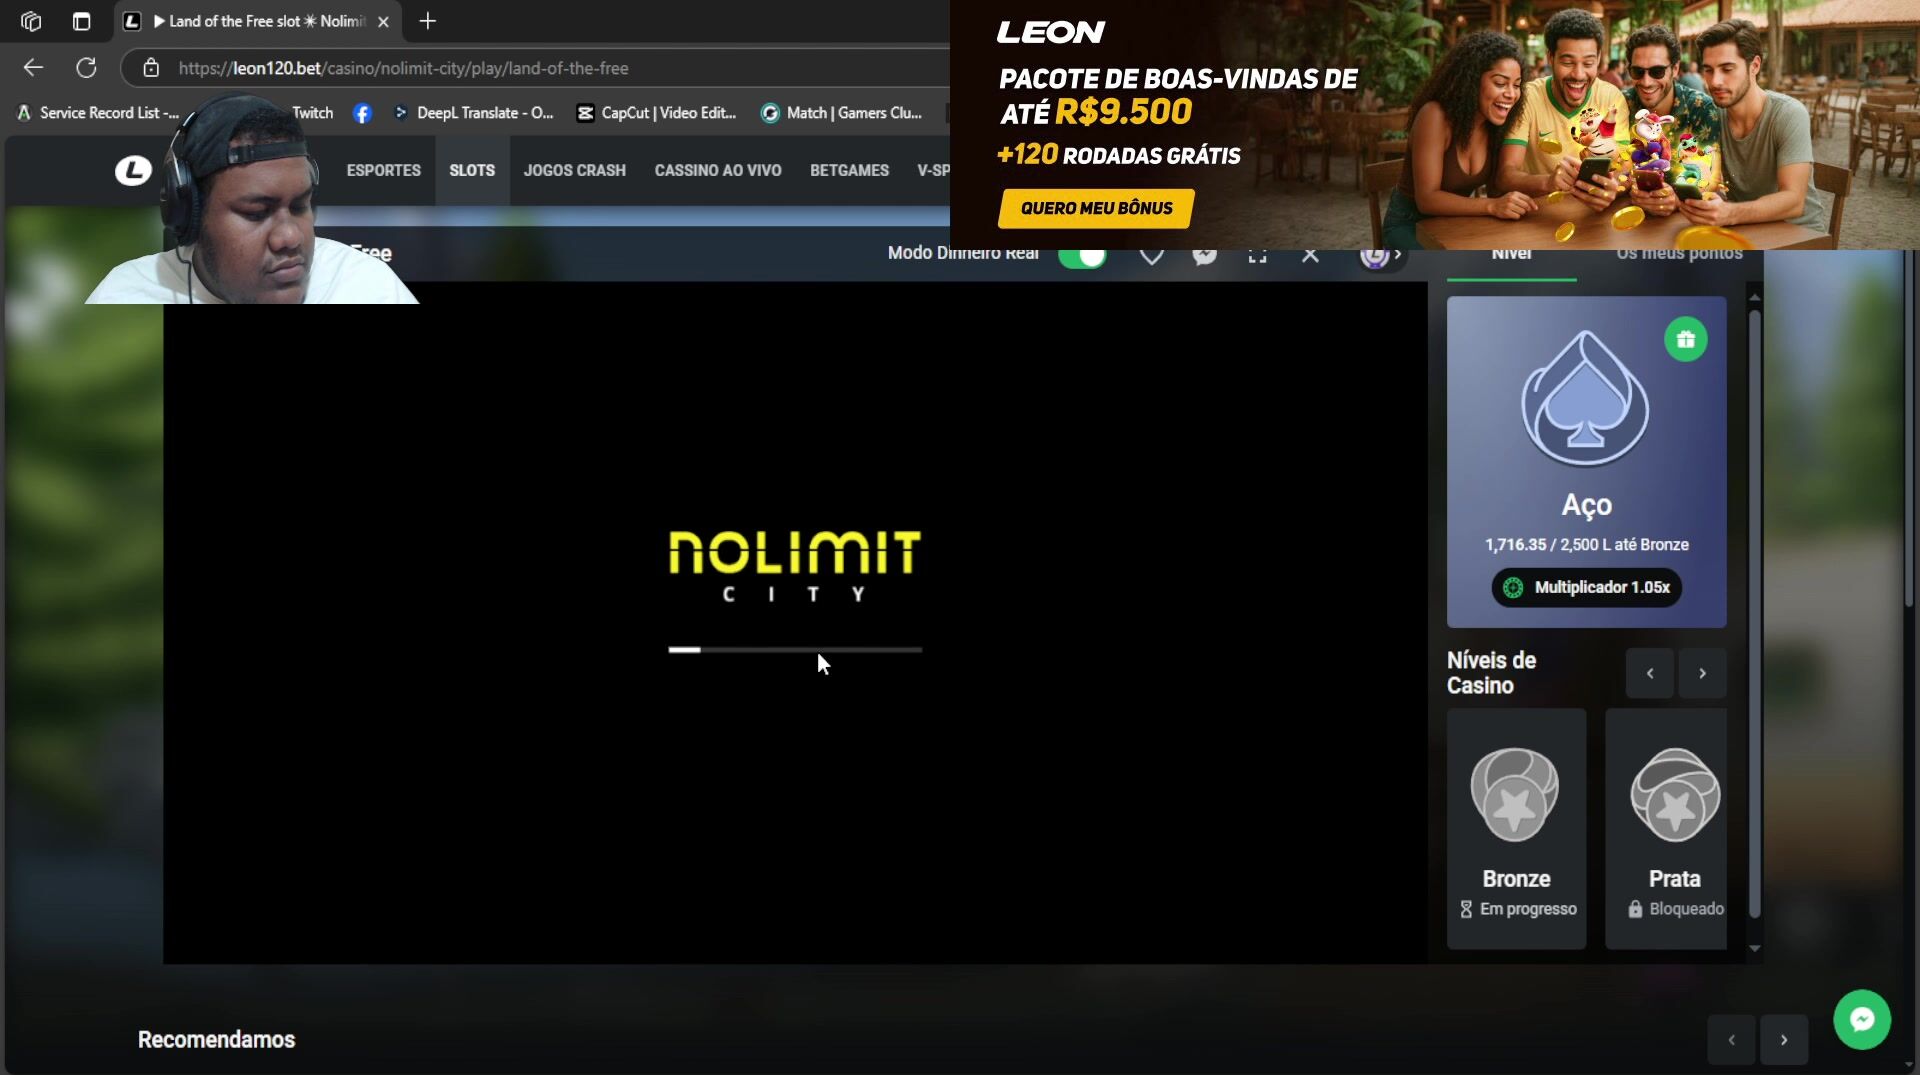Click the Leon logo icon in the site header

[x=133, y=171]
